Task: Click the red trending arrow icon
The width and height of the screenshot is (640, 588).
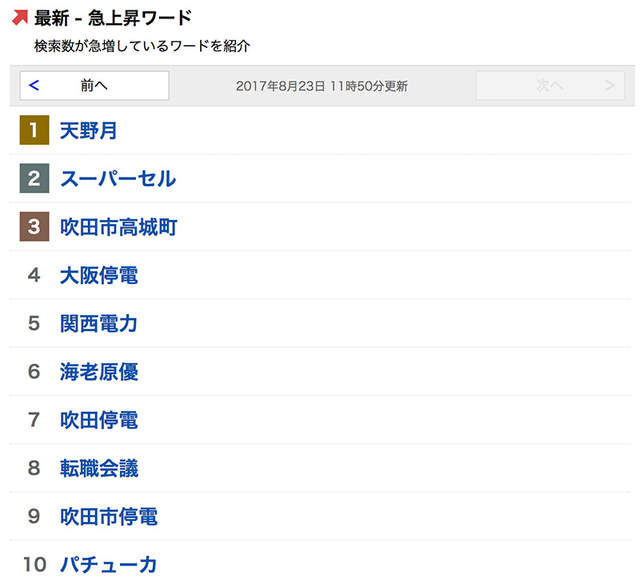Action: click(19, 18)
